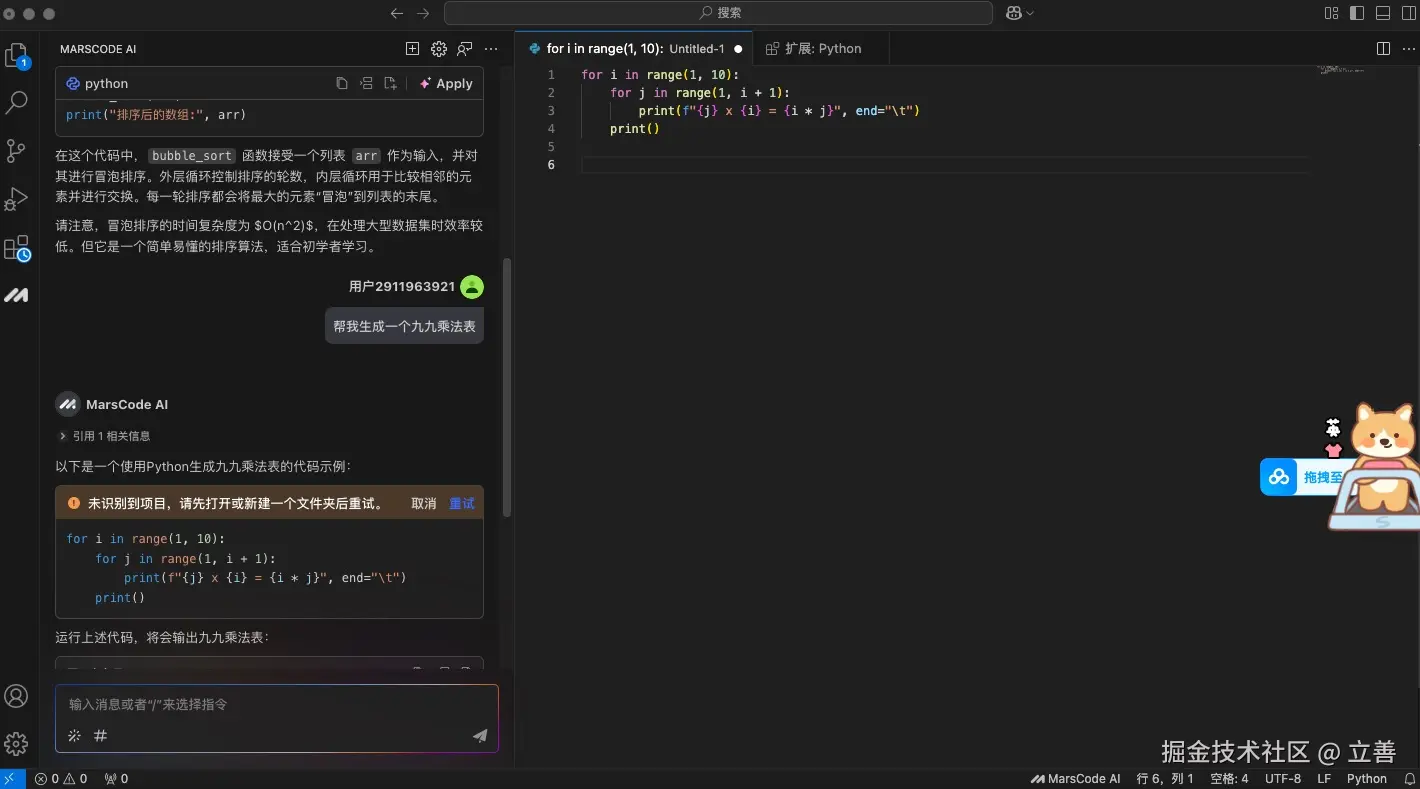Open the Run and Debug panel
Viewport: 1420px width, 789px height.
[17, 198]
